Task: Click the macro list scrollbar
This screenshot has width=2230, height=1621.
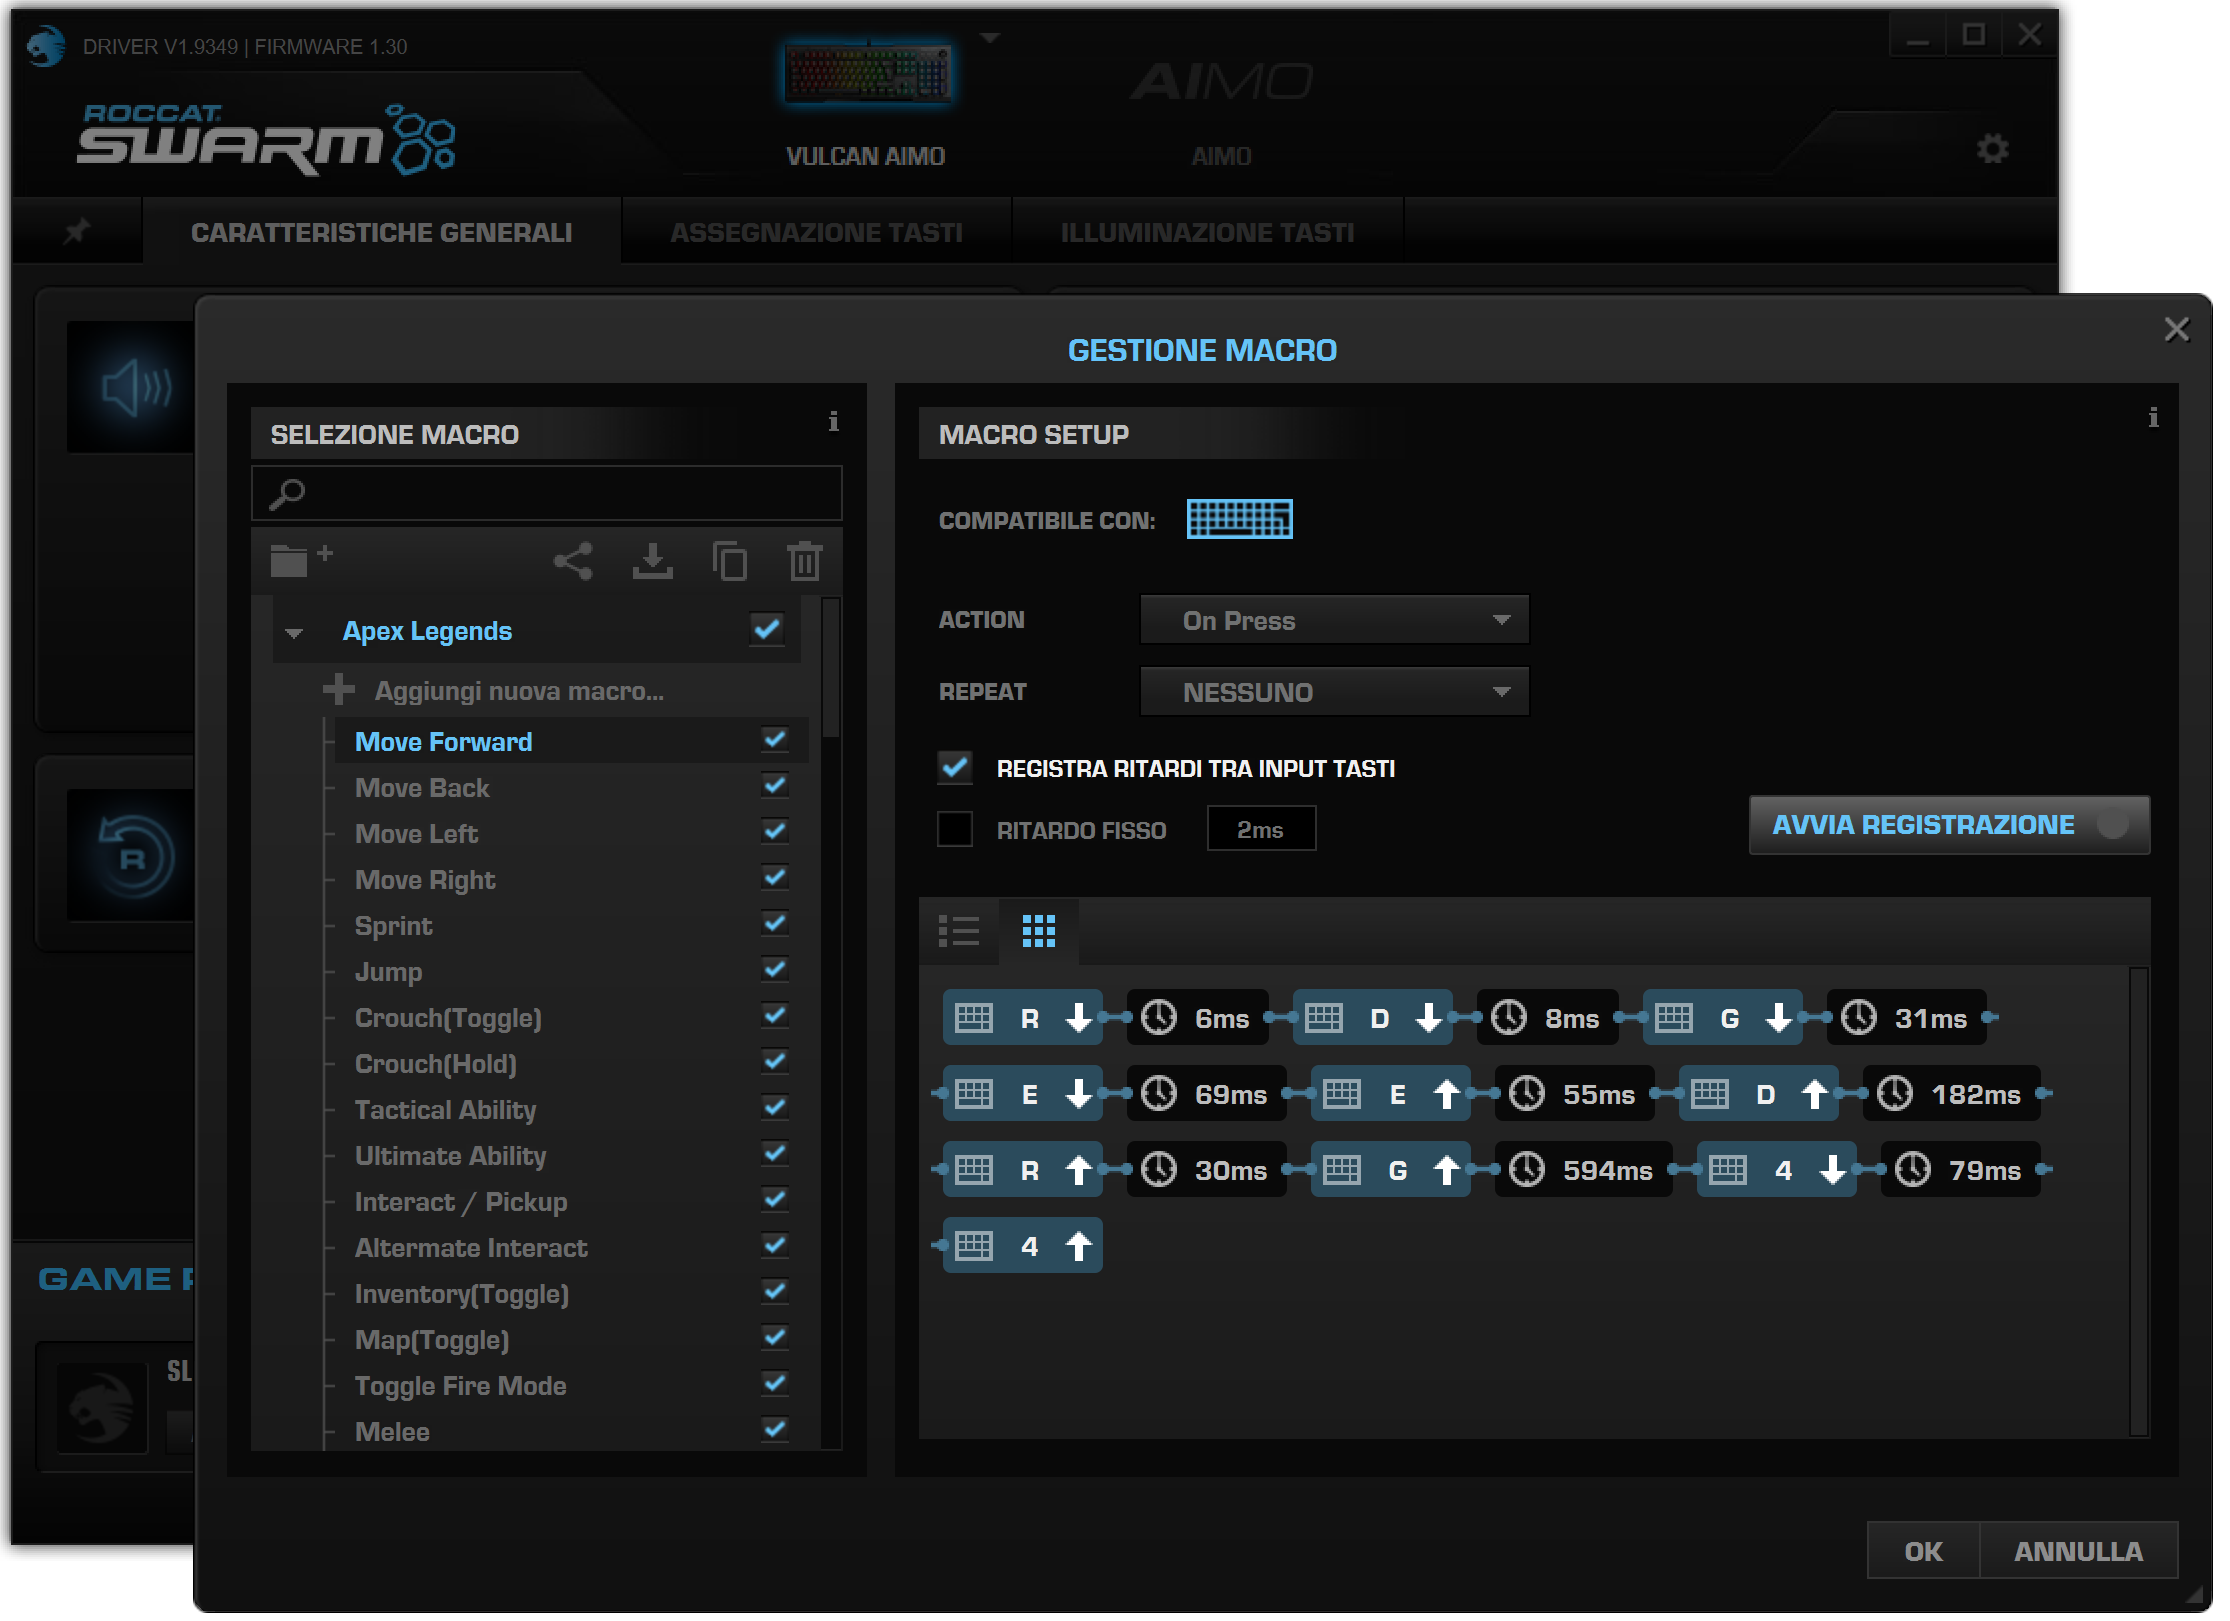Action: click(x=830, y=668)
